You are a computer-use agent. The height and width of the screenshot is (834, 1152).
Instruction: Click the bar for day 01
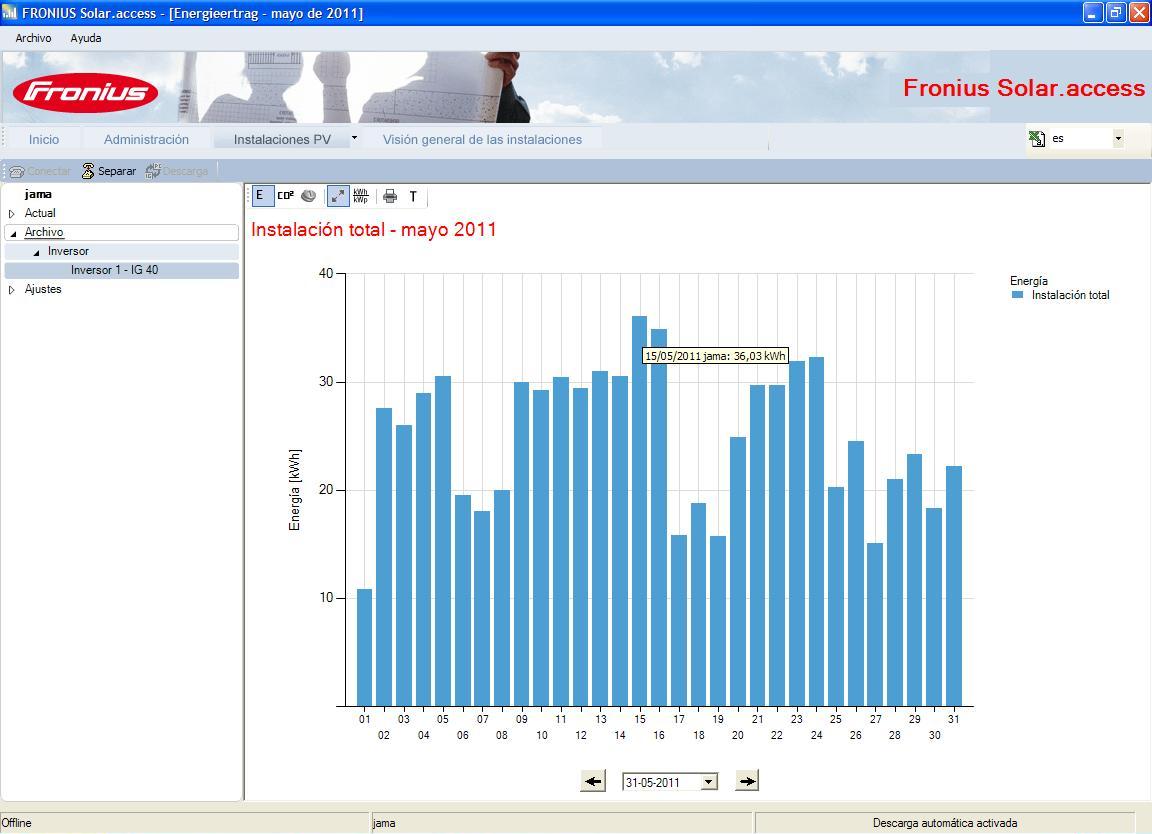tap(364, 647)
